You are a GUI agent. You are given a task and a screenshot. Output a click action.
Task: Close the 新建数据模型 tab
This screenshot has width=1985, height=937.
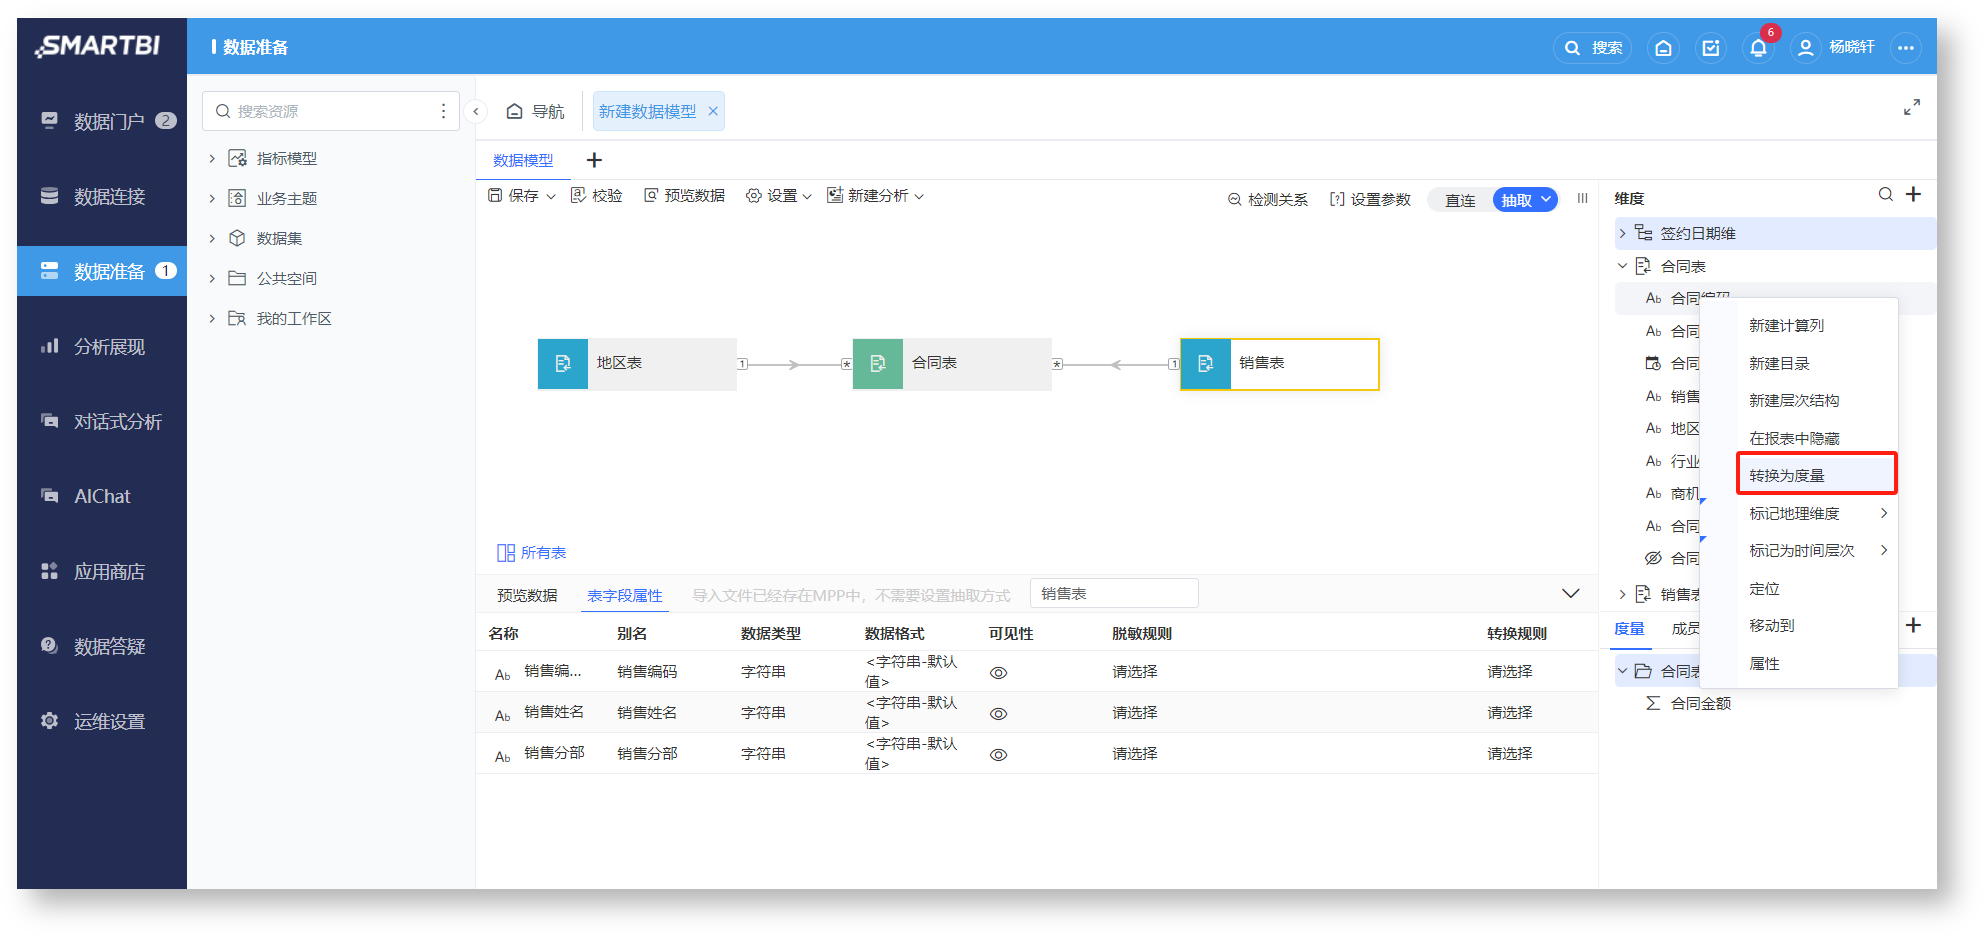click(713, 111)
